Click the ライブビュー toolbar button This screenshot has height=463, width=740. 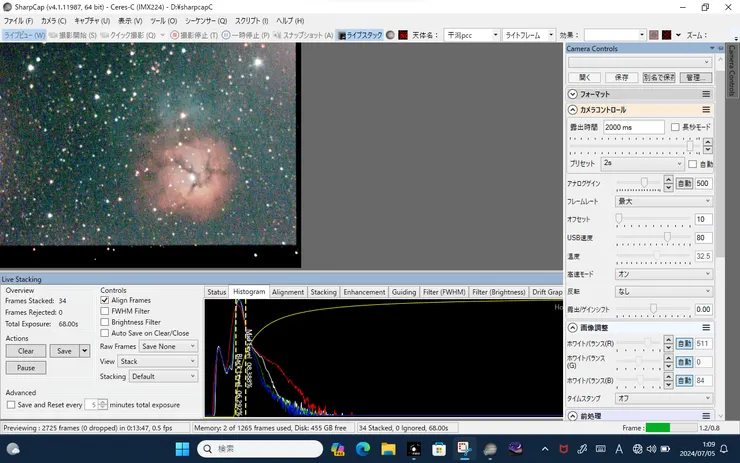[x=22, y=35]
